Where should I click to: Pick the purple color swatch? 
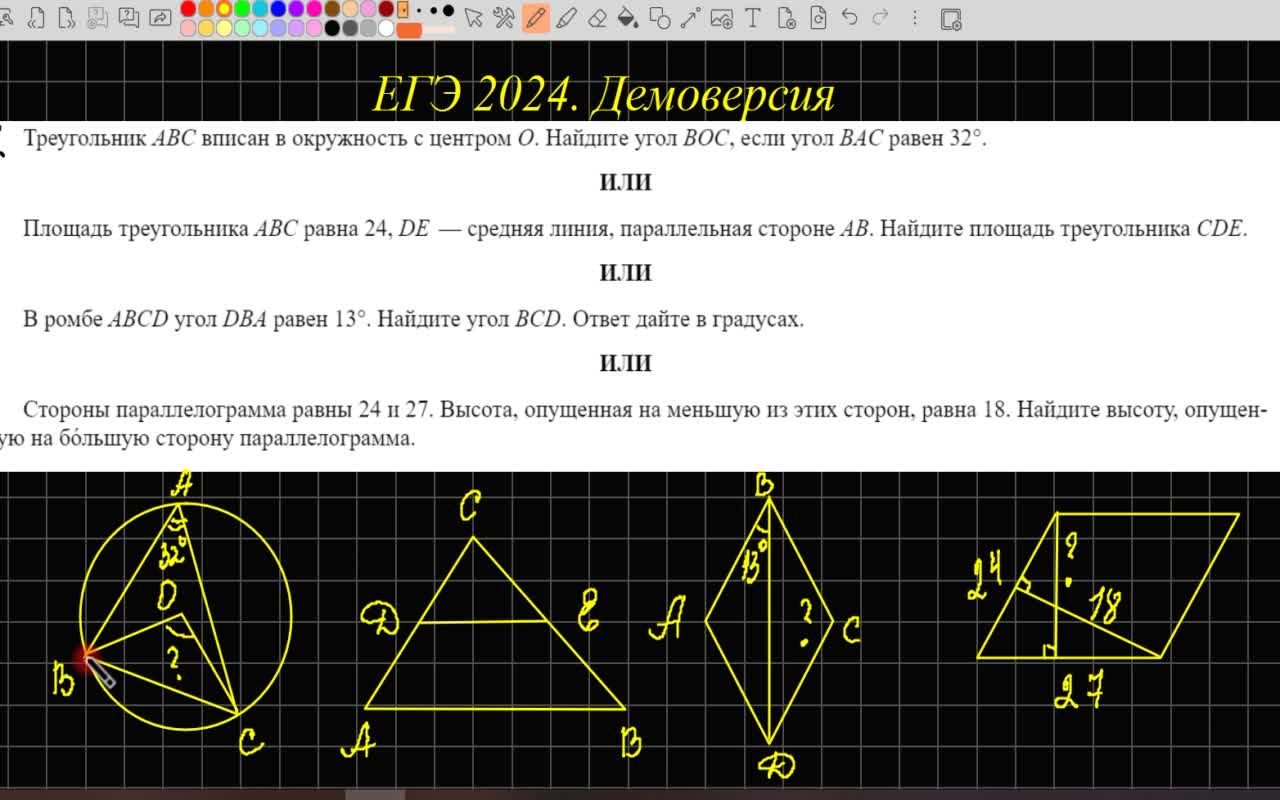[x=296, y=9]
